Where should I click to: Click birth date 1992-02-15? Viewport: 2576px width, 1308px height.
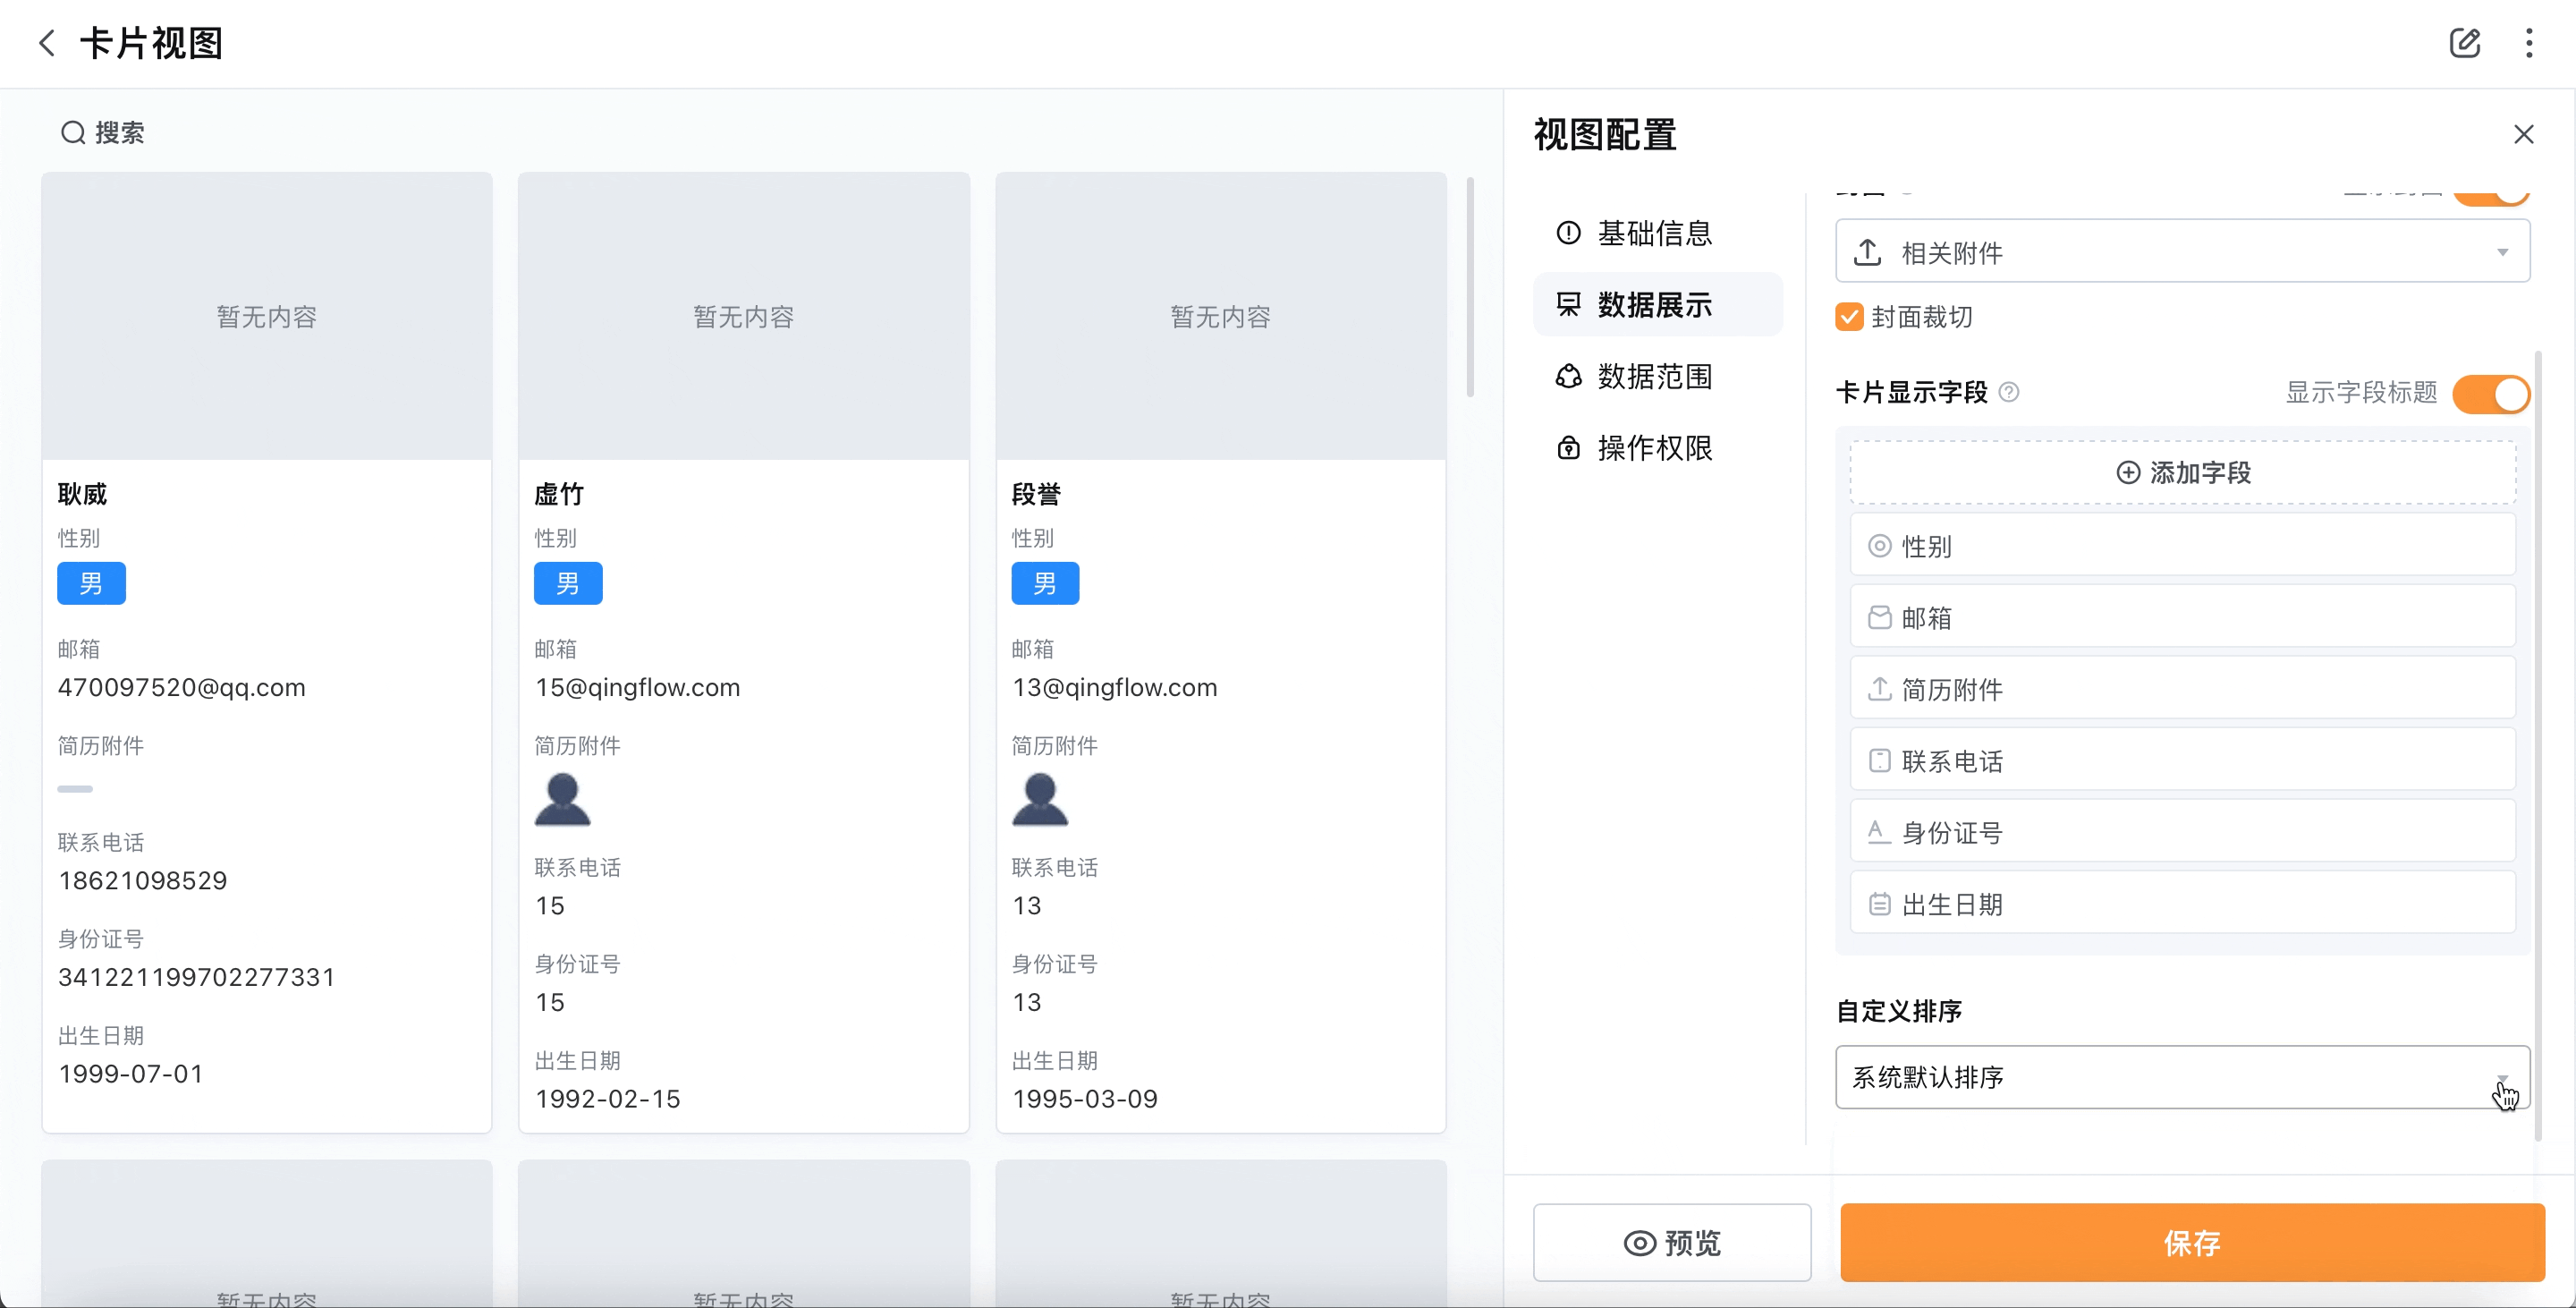[608, 1098]
